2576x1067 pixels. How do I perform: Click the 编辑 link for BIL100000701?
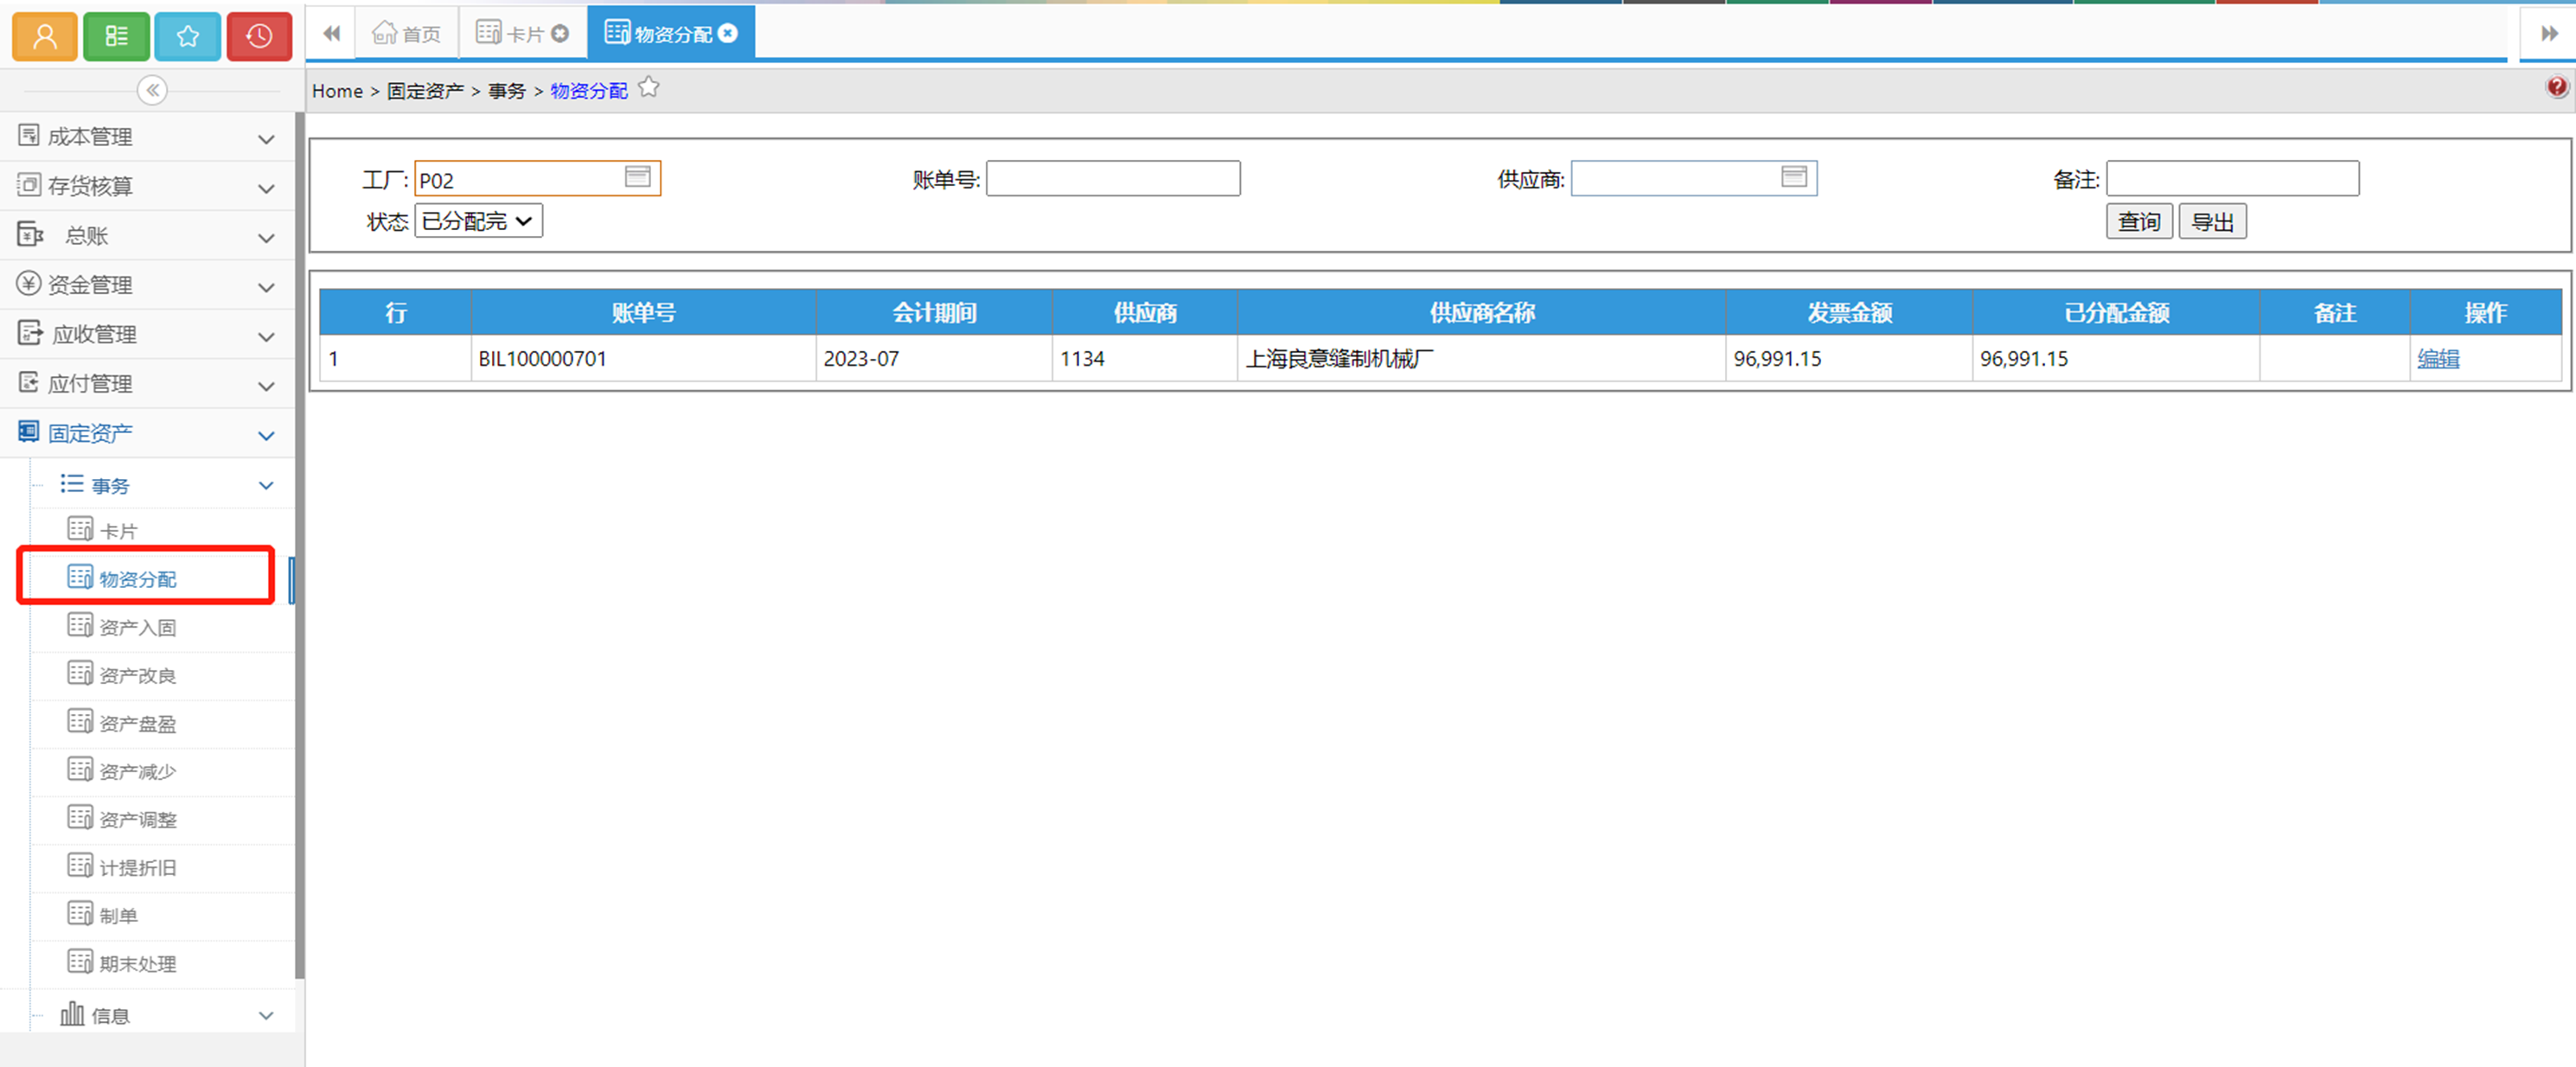2438,358
